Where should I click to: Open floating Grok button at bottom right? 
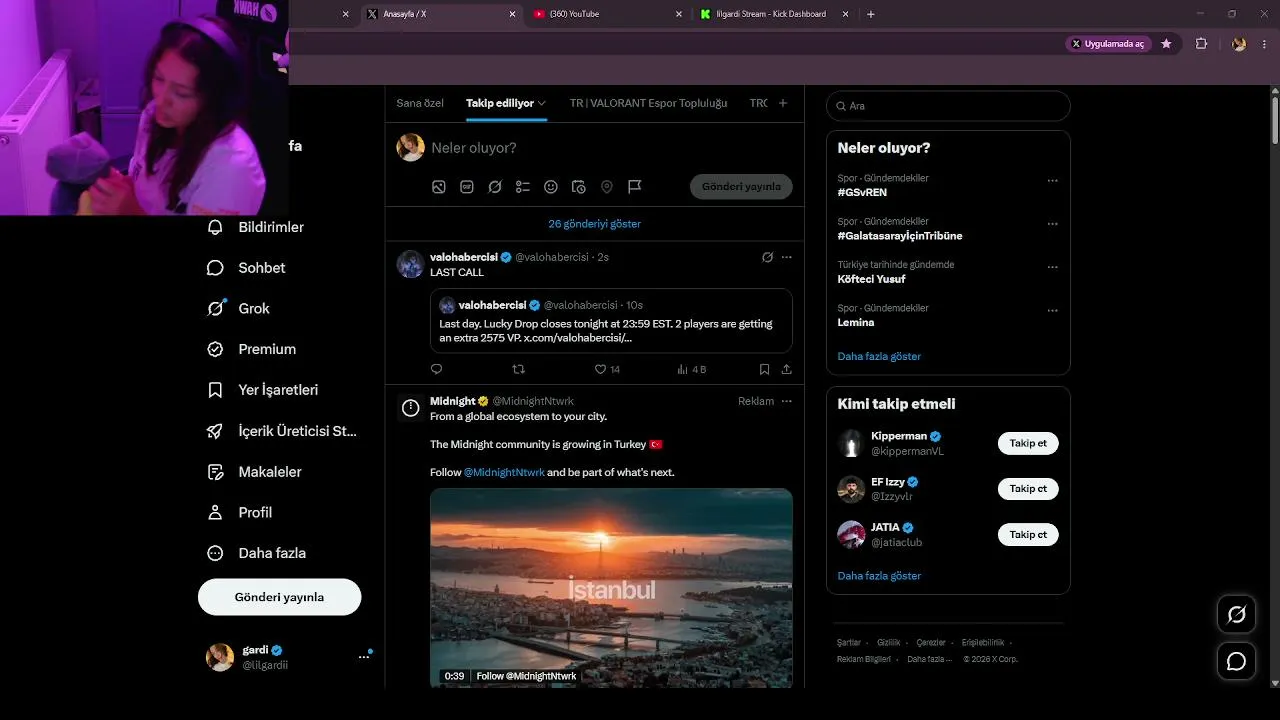pyautogui.click(x=1236, y=614)
